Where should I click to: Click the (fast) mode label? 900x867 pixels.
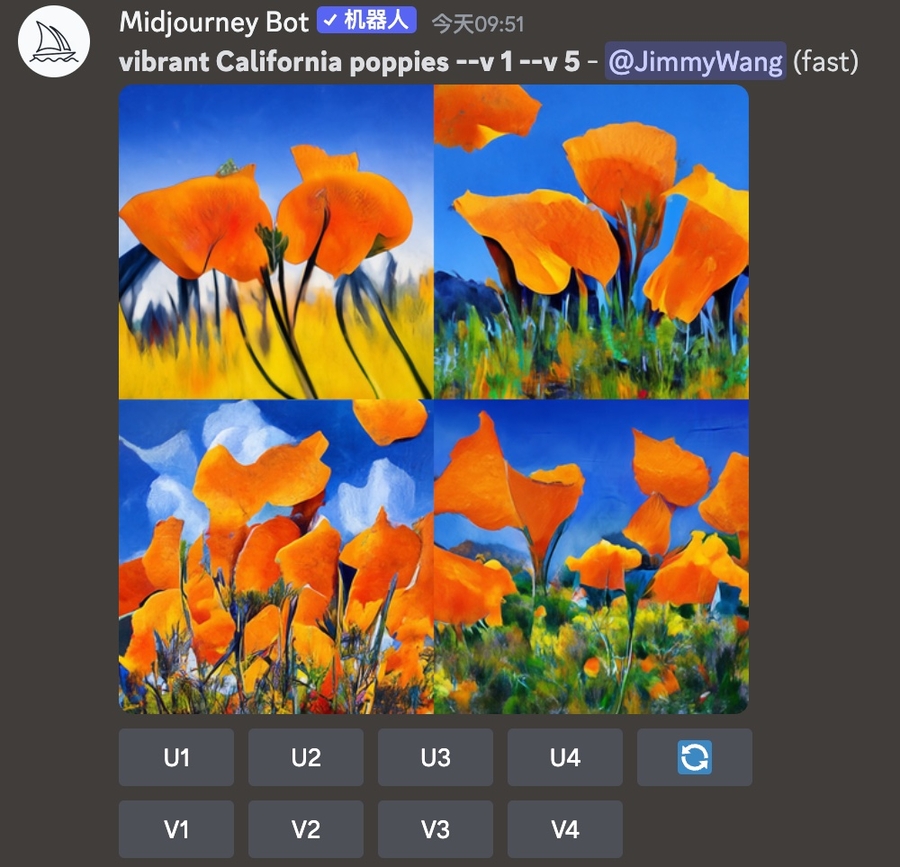[825, 61]
